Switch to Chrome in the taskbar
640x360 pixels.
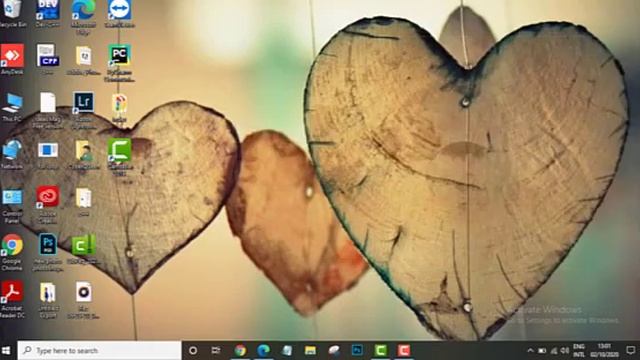(x=240, y=350)
